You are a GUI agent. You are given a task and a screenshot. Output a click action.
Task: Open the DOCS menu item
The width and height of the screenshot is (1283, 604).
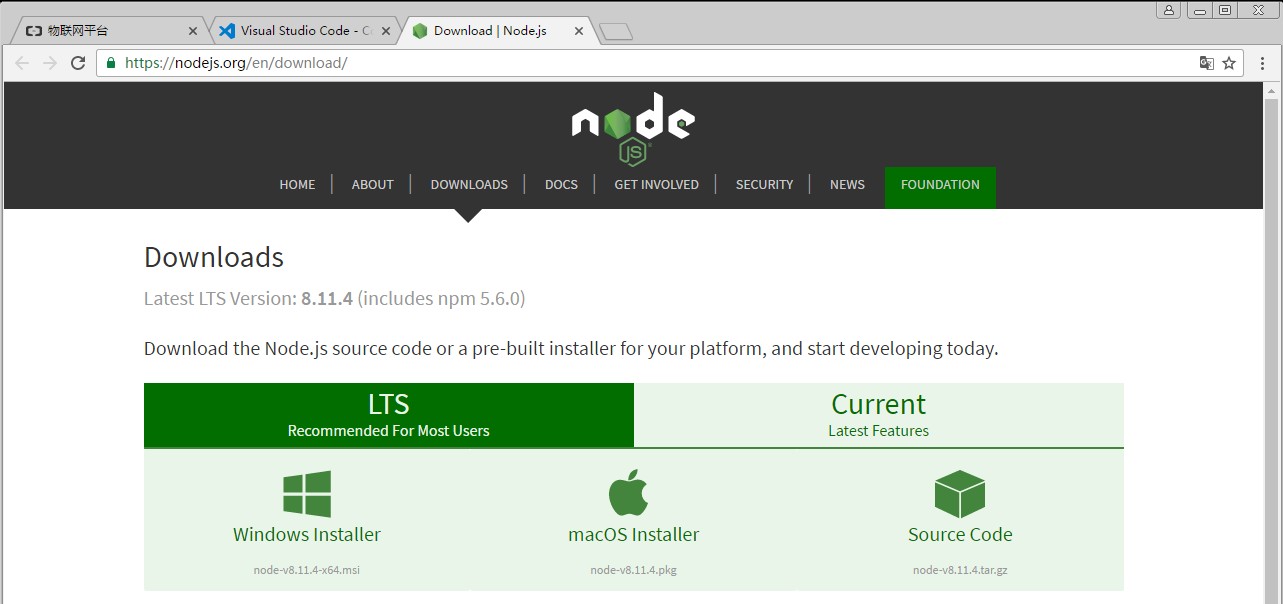click(x=561, y=185)
